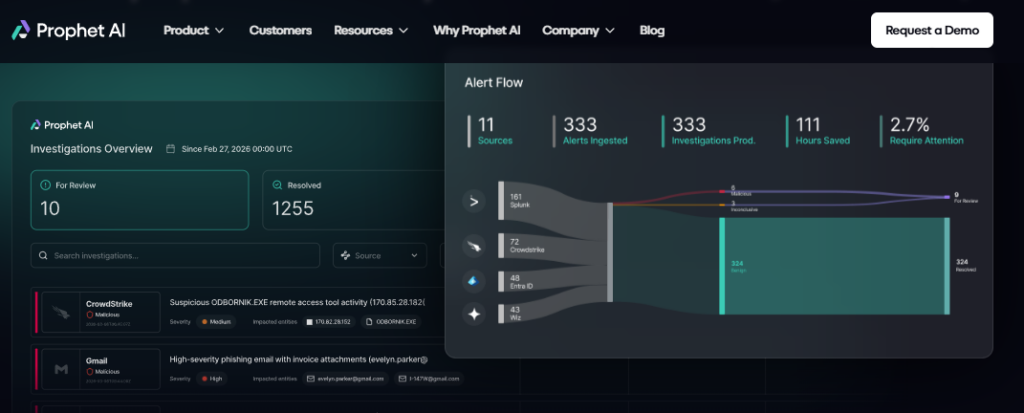Click the 111 Hours Saved metric
Viewport: 1024px width, 413px height.
point(819,130)
